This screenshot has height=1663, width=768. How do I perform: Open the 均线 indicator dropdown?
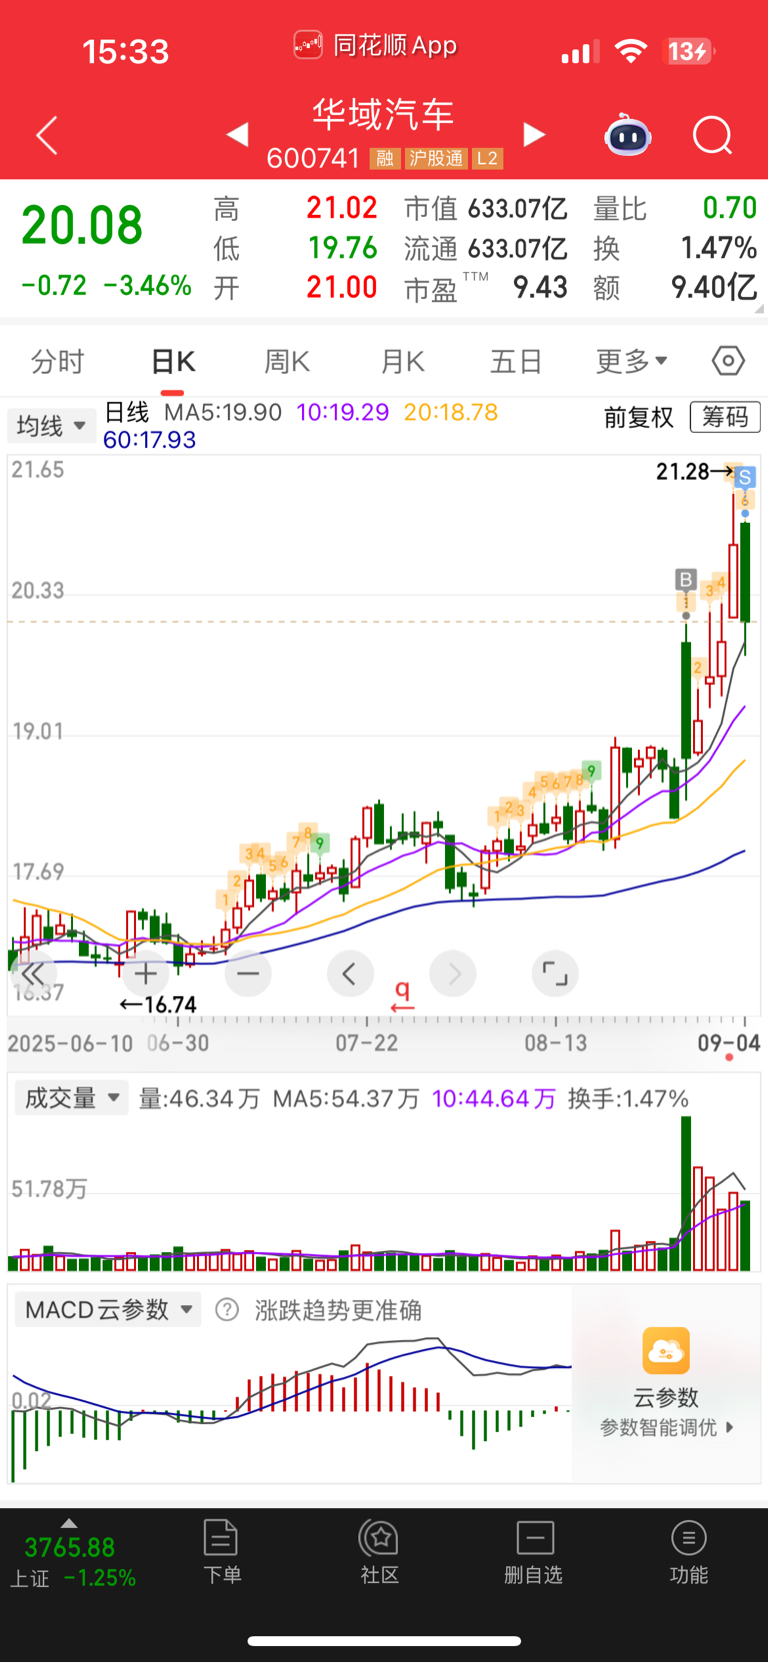point(51,426)
